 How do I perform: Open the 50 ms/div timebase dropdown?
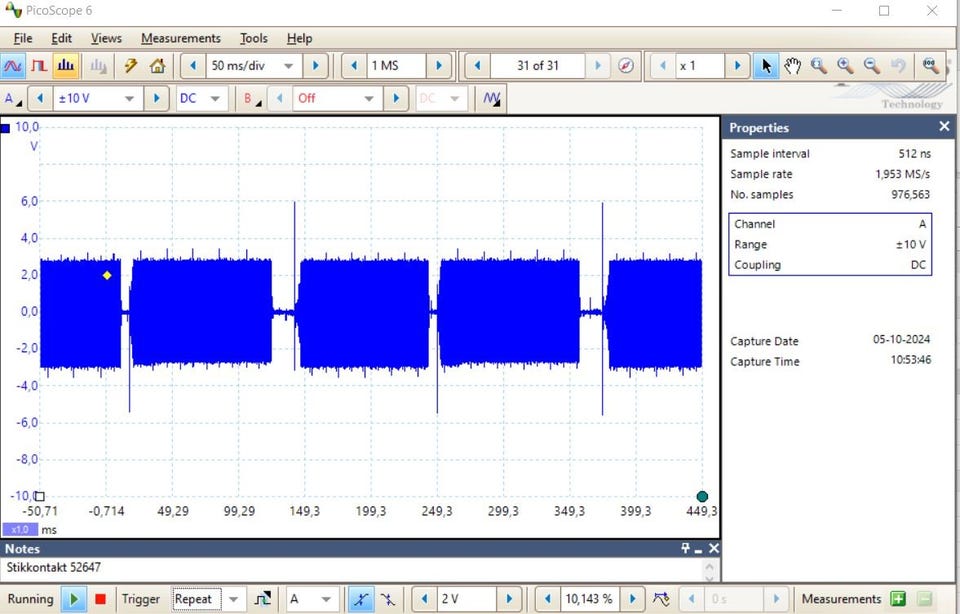tap(289, 66)
